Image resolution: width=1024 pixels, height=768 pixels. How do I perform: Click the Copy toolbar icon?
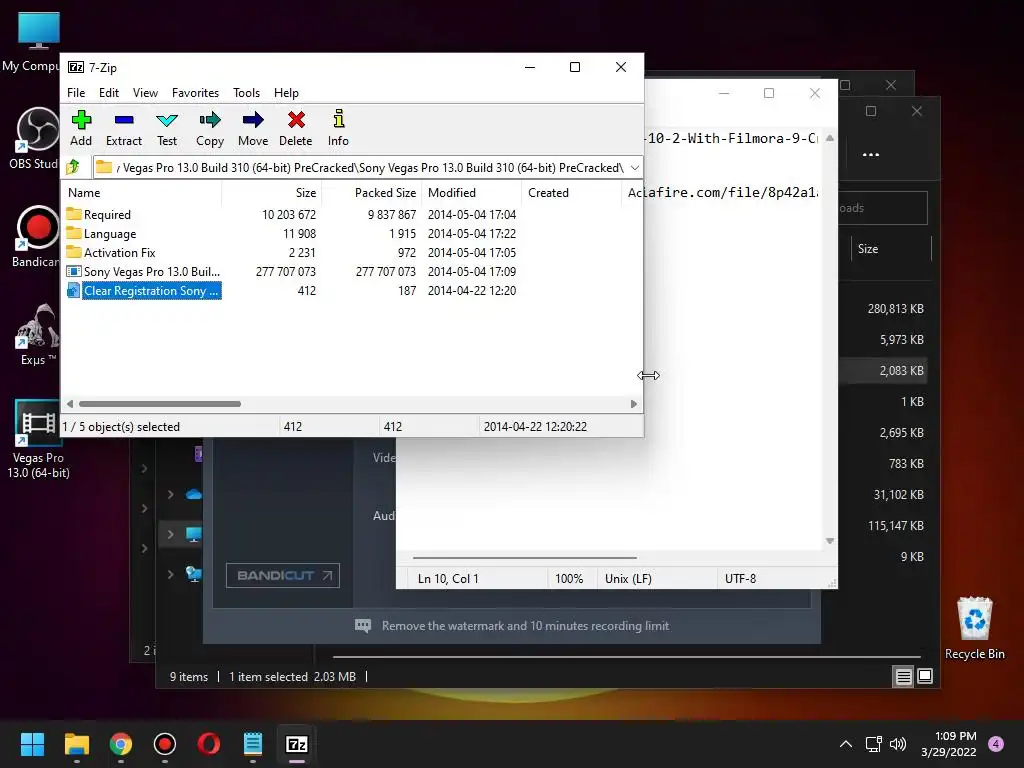[x=210, y=128]
